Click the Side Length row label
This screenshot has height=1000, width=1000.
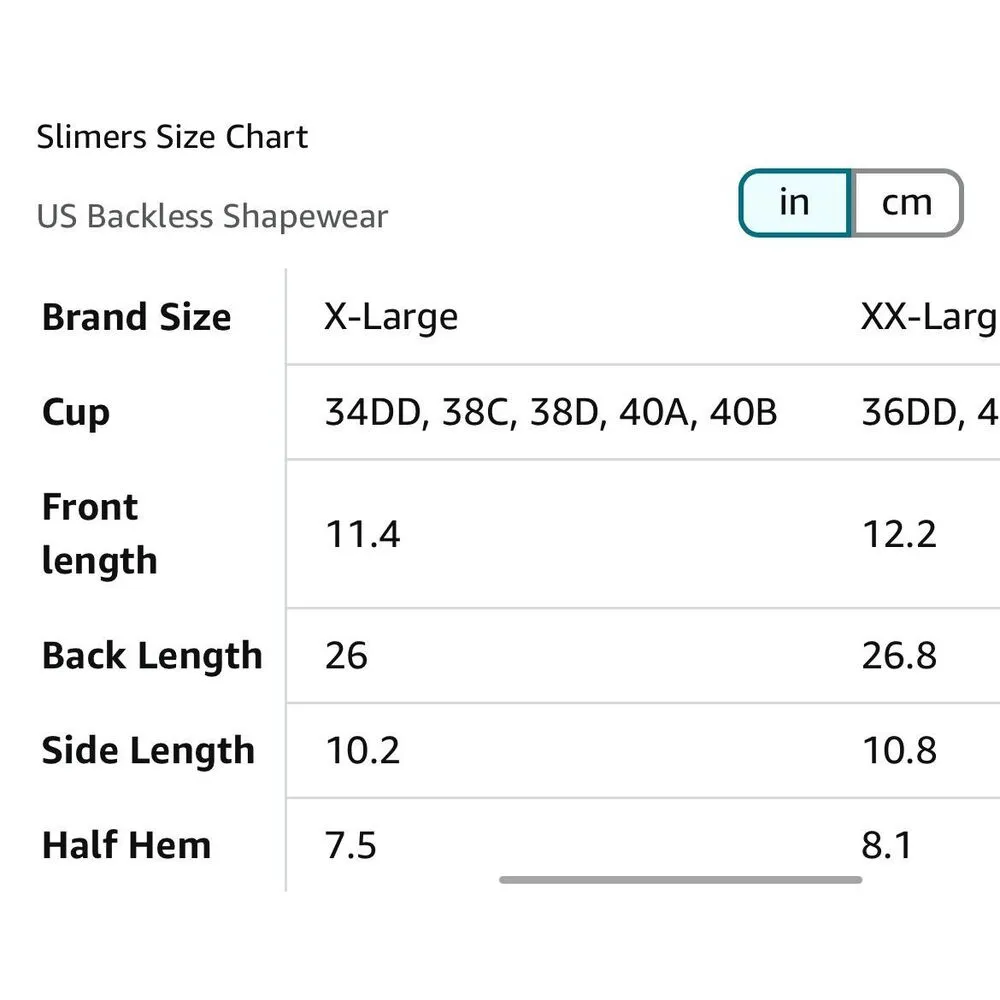point(148,751)
